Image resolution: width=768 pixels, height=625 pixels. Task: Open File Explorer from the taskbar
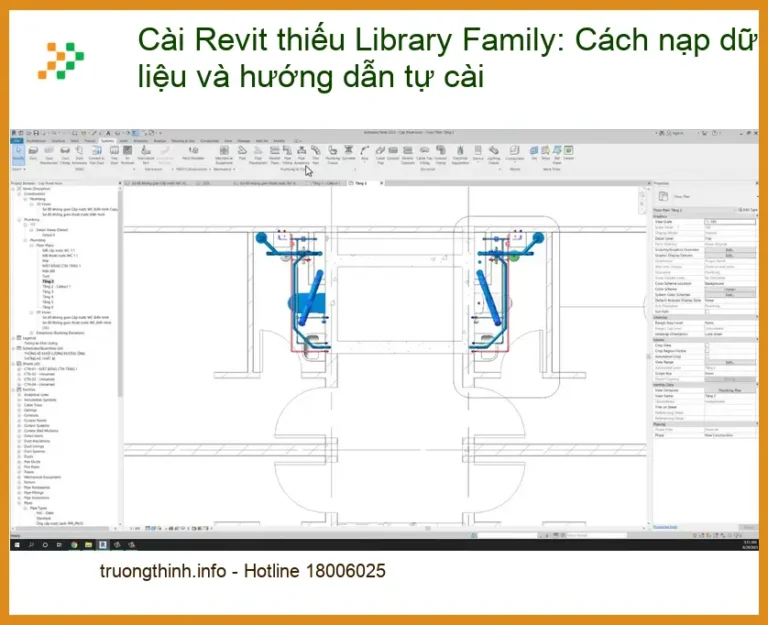click(x=88, y=545)
